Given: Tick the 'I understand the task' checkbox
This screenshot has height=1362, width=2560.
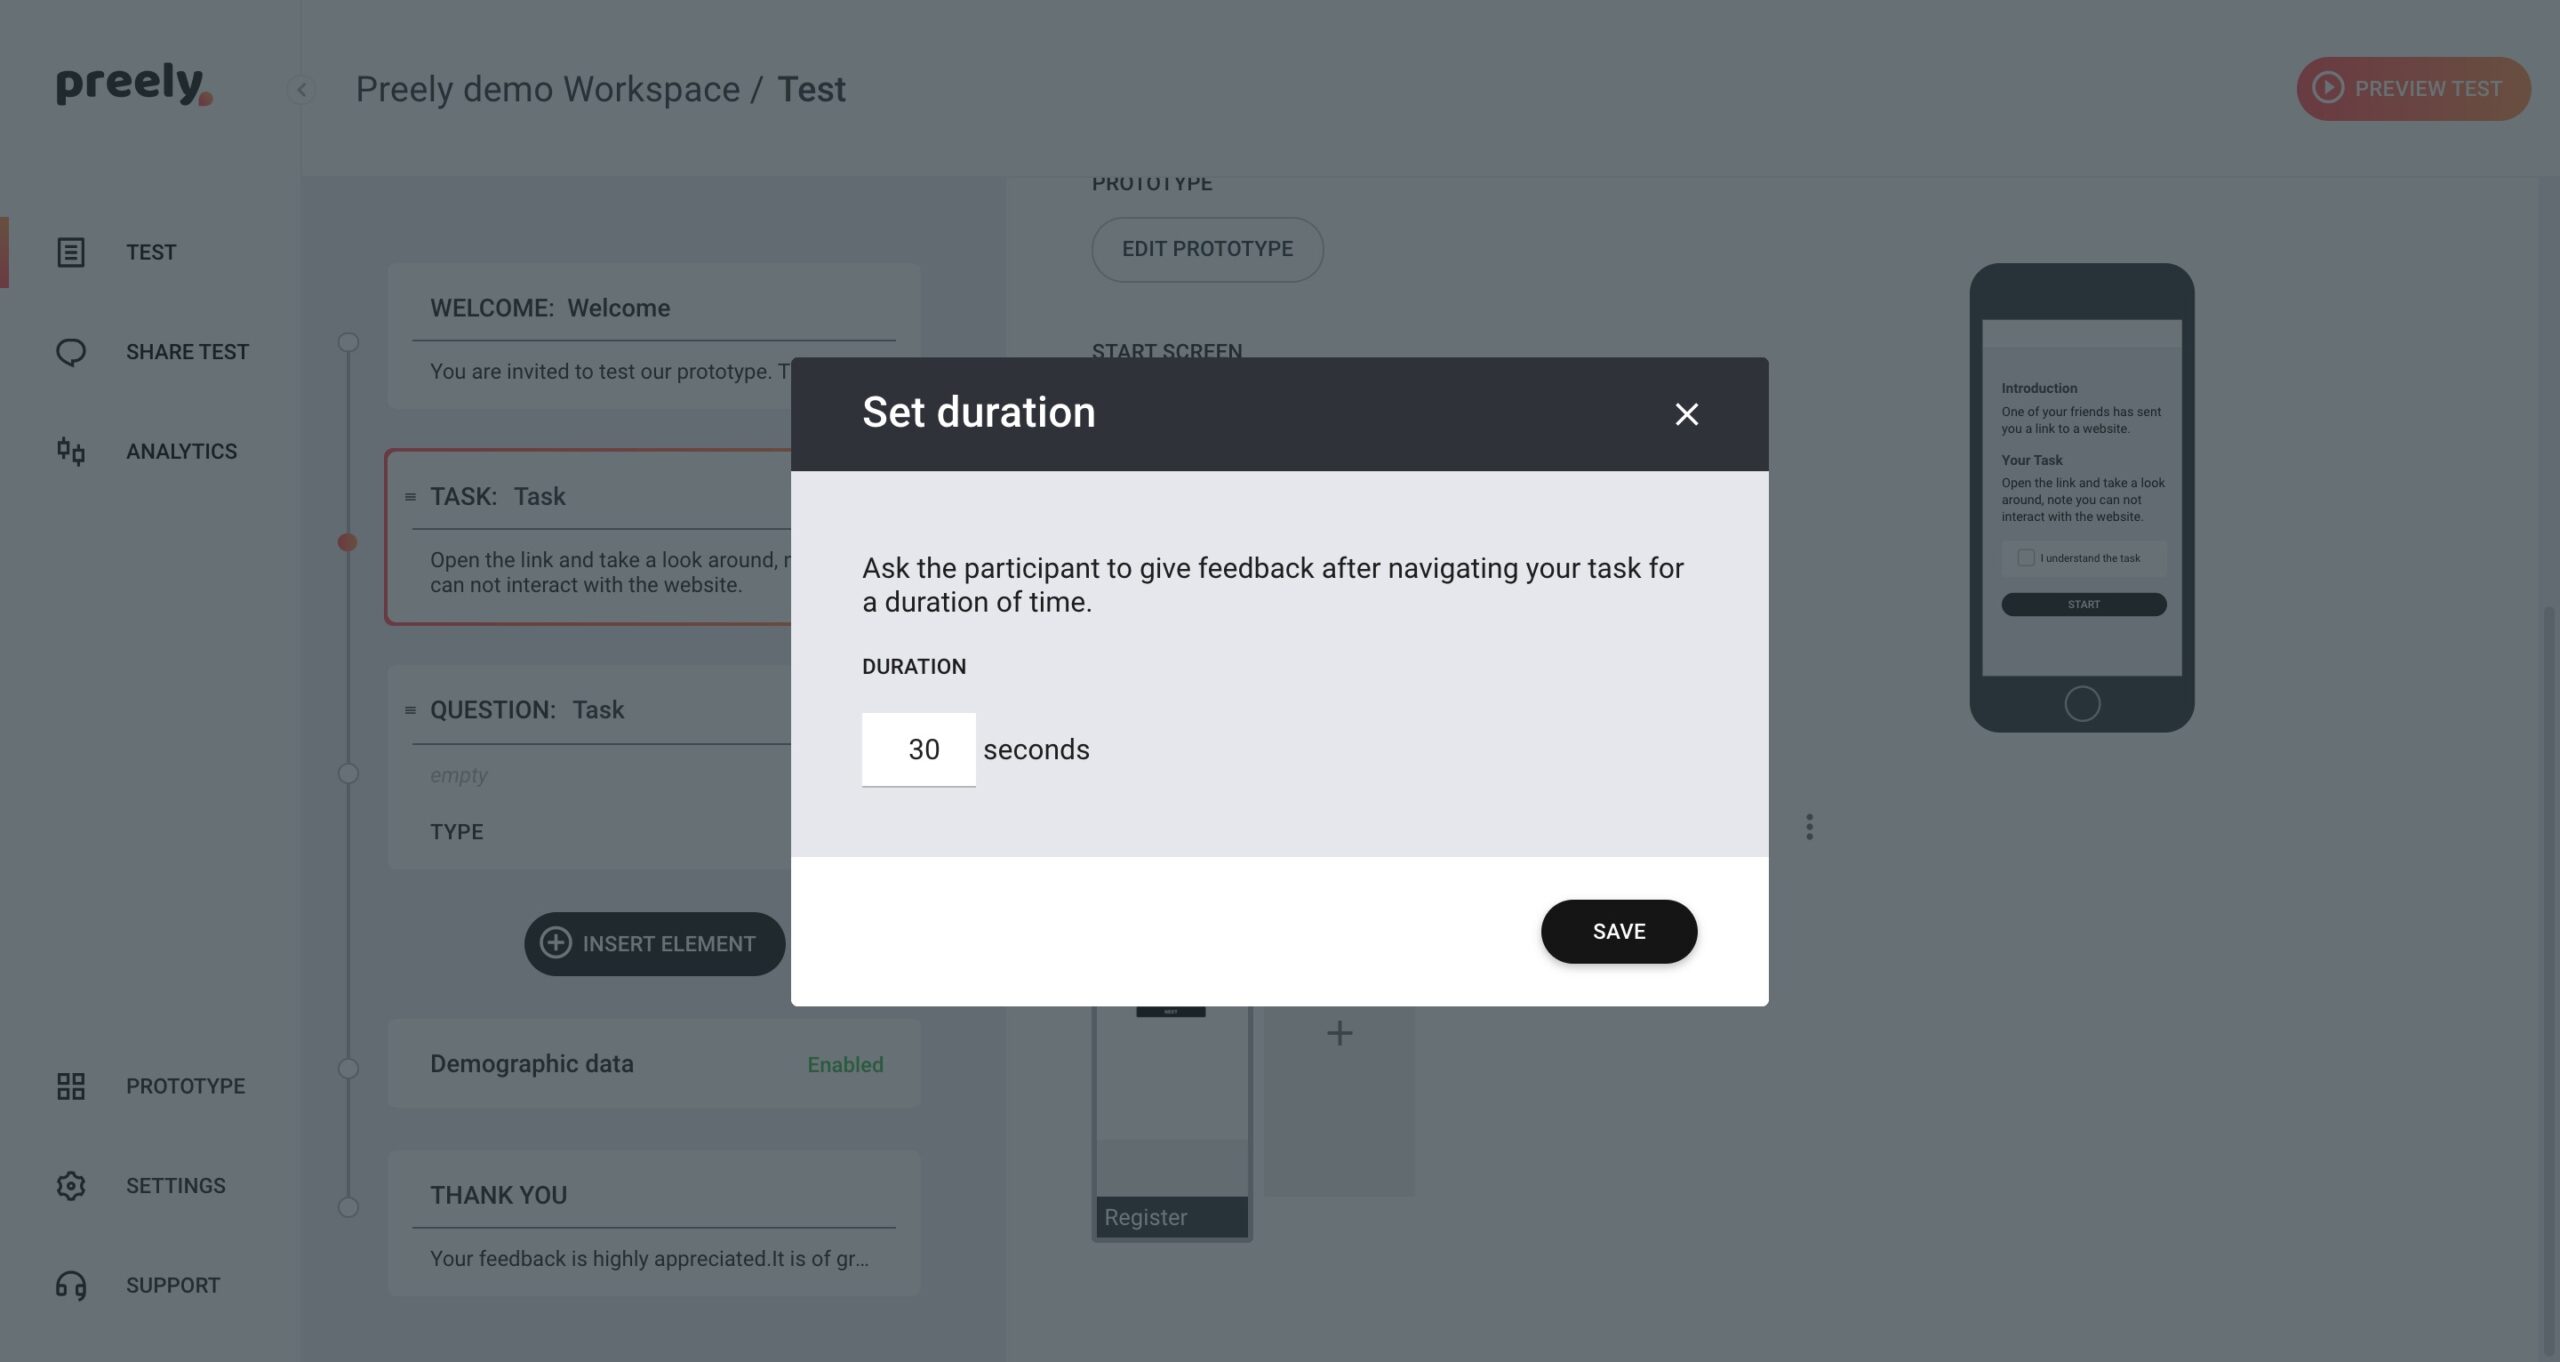Looking at the screenshot, I should [x=2025, y=558].
